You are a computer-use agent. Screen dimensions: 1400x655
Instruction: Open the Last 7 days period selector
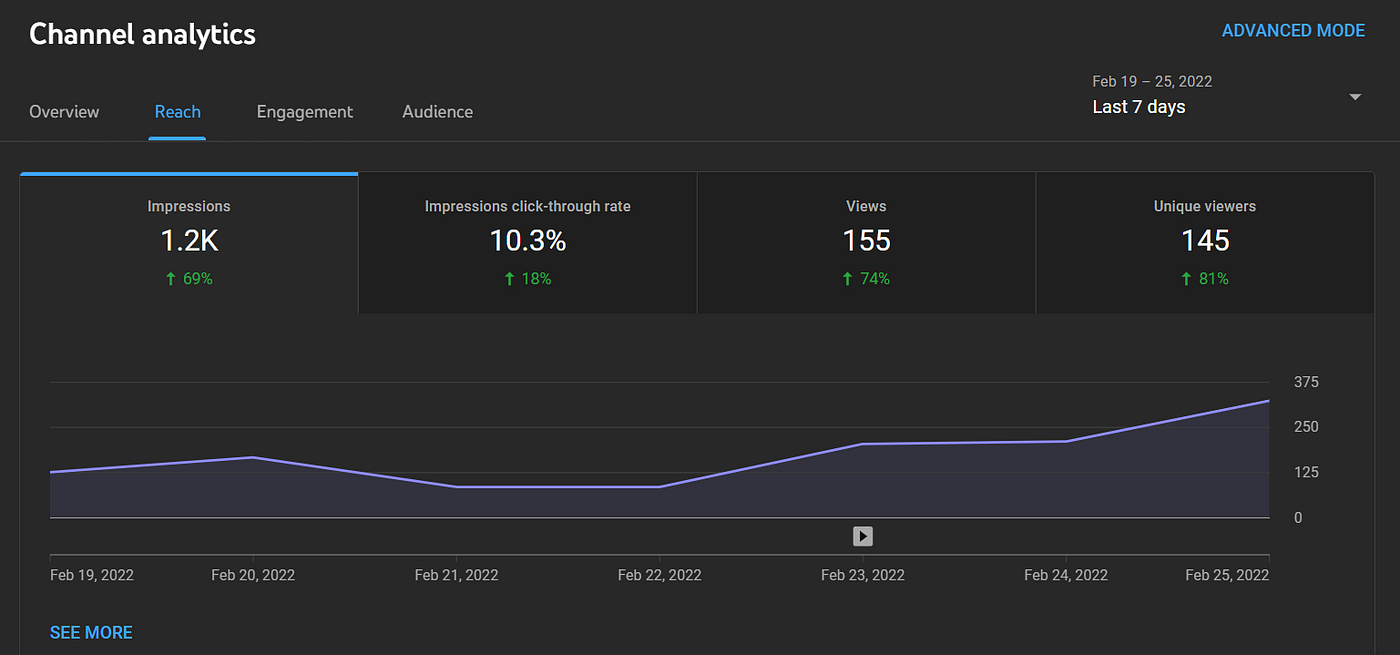1139,107
